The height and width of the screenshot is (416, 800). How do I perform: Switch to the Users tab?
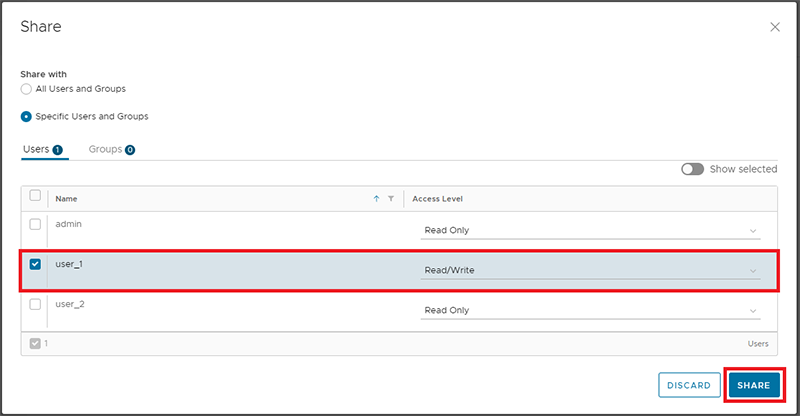click(x=43, y=149)
